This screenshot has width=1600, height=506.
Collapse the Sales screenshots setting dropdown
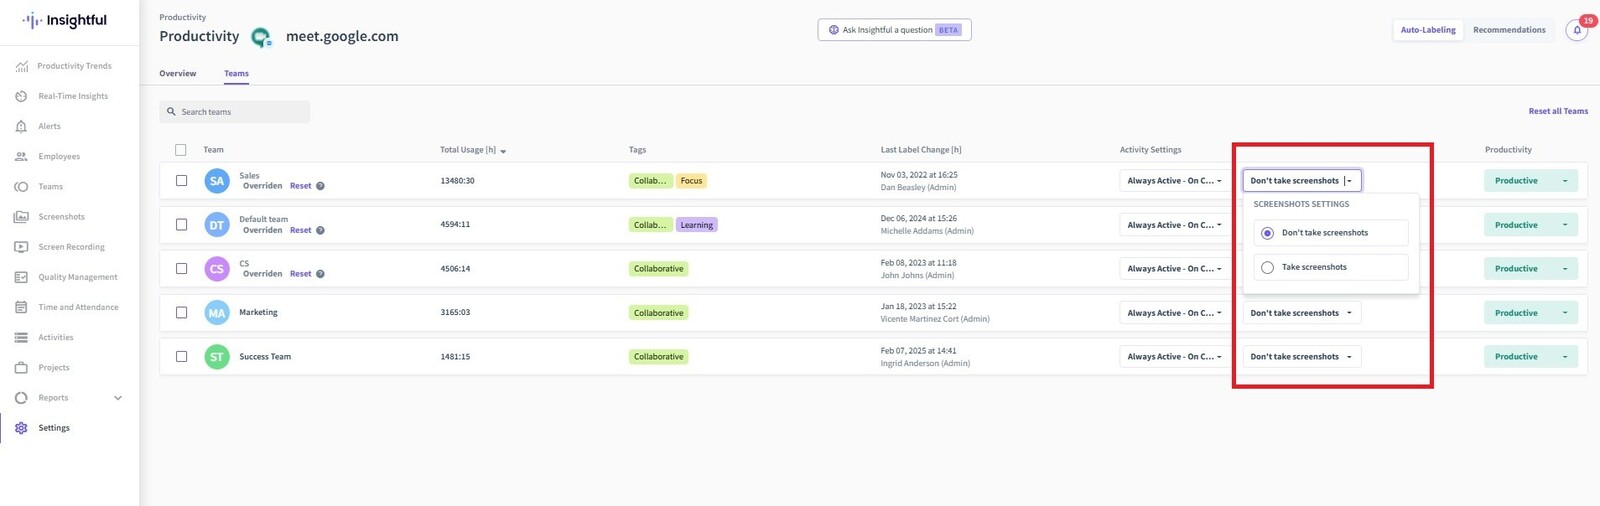pyautogui.click(x=1302, y=181)
